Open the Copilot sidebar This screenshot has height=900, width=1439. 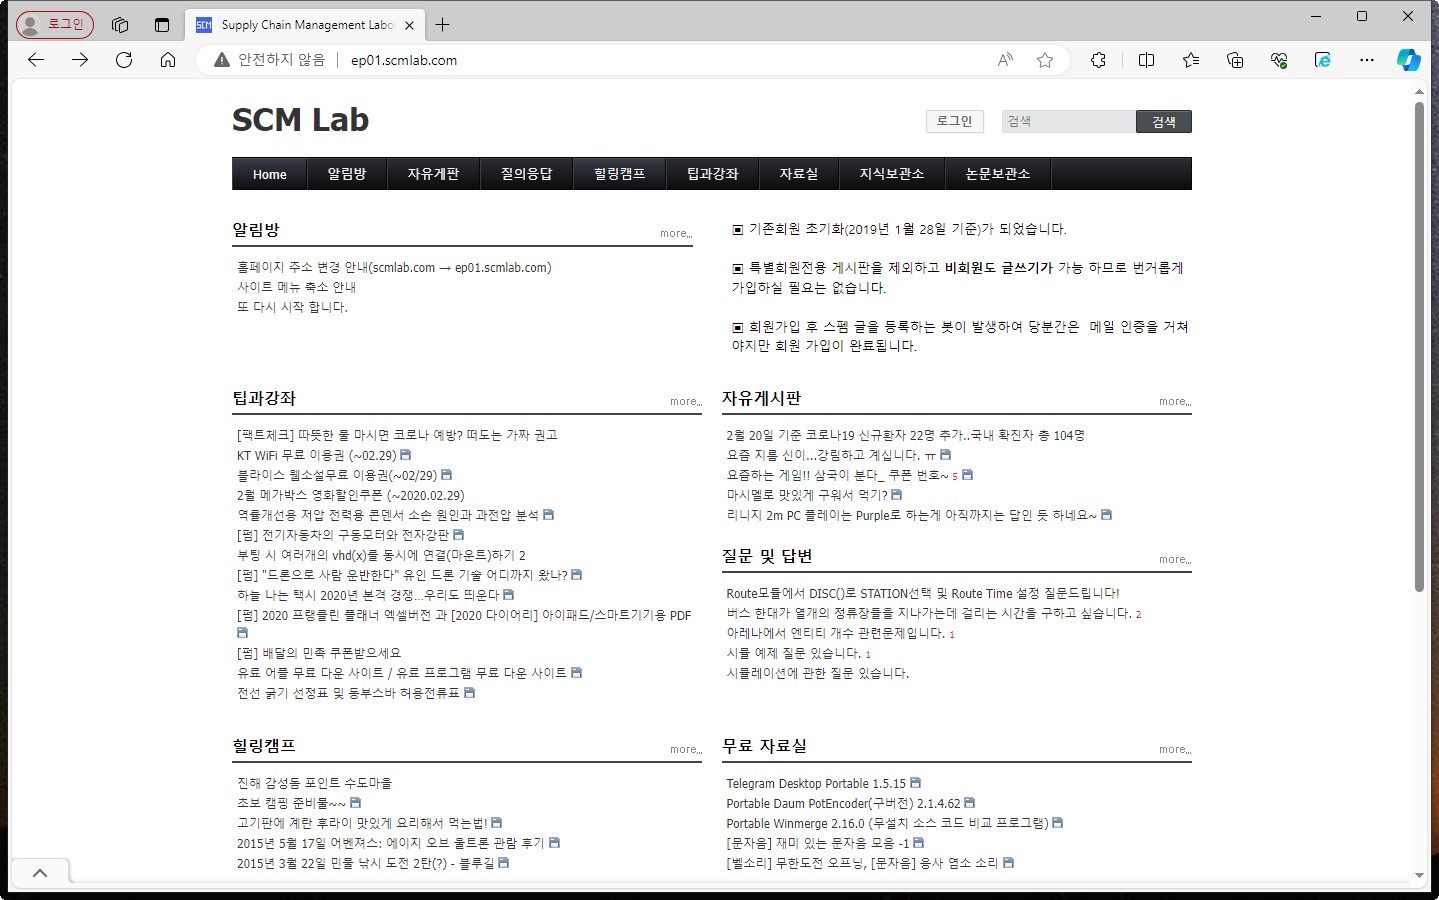click(1409, 60)
